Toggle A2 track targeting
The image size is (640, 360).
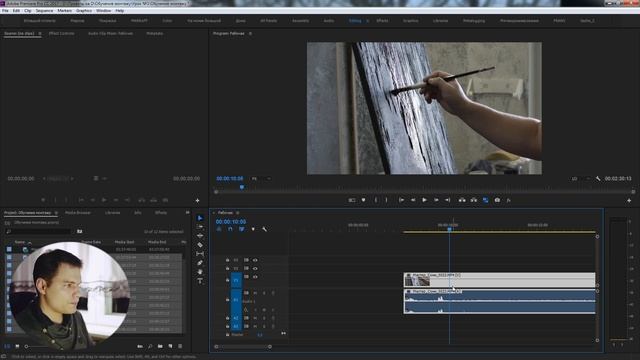point(236,318)
